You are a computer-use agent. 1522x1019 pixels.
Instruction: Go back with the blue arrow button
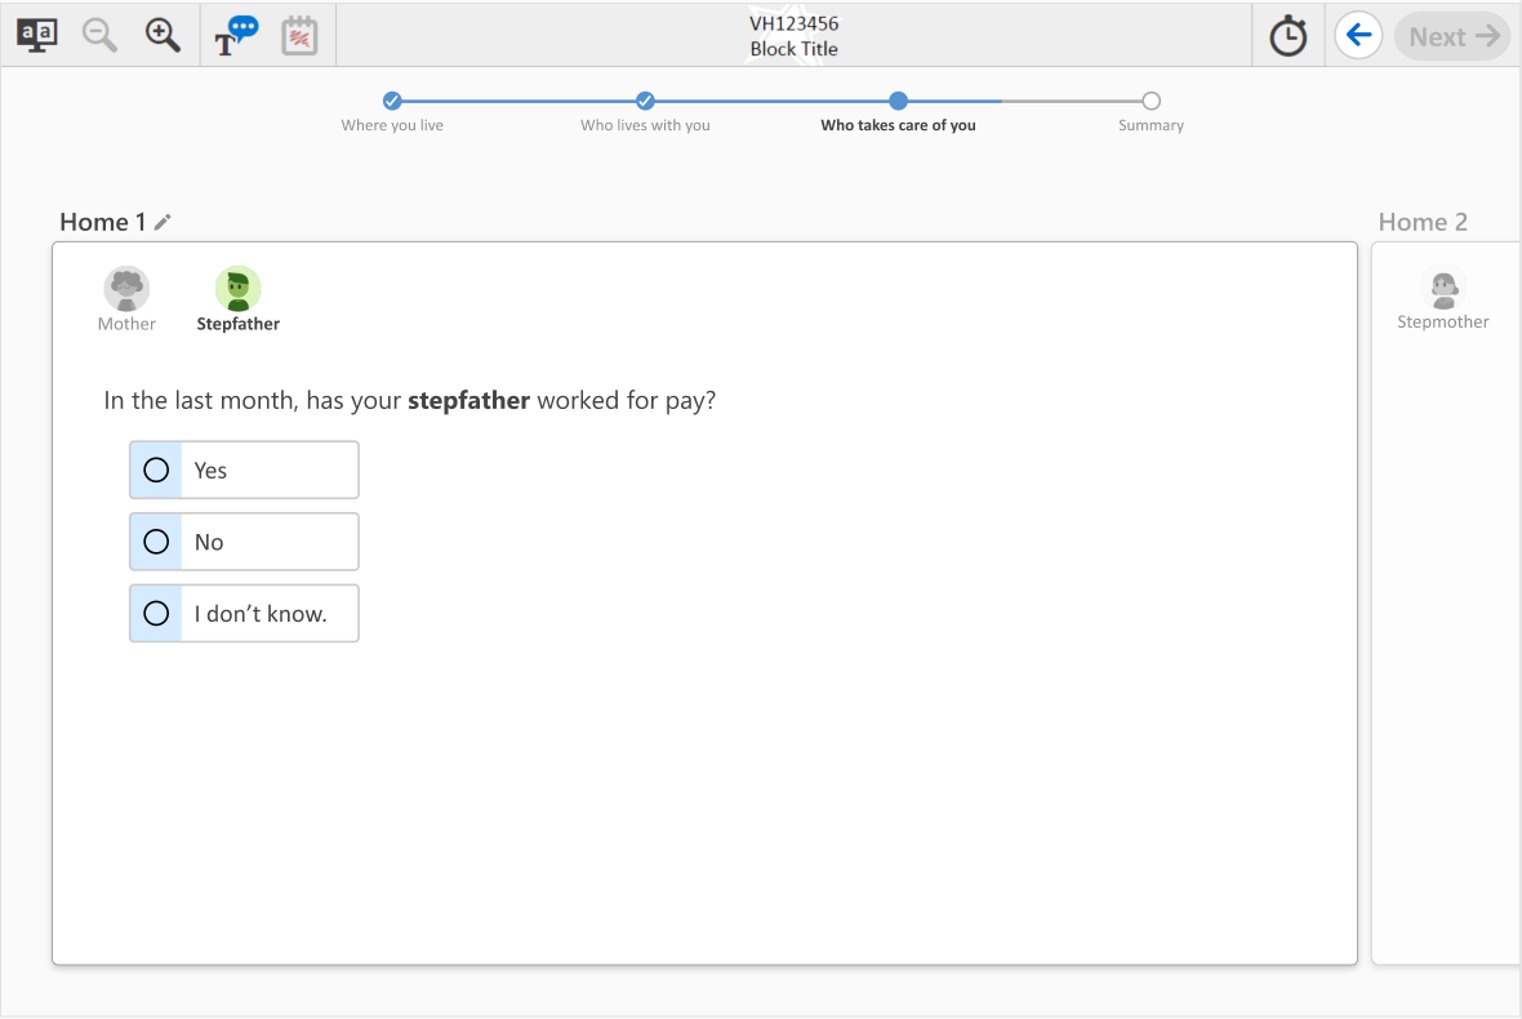(1358, 36)
